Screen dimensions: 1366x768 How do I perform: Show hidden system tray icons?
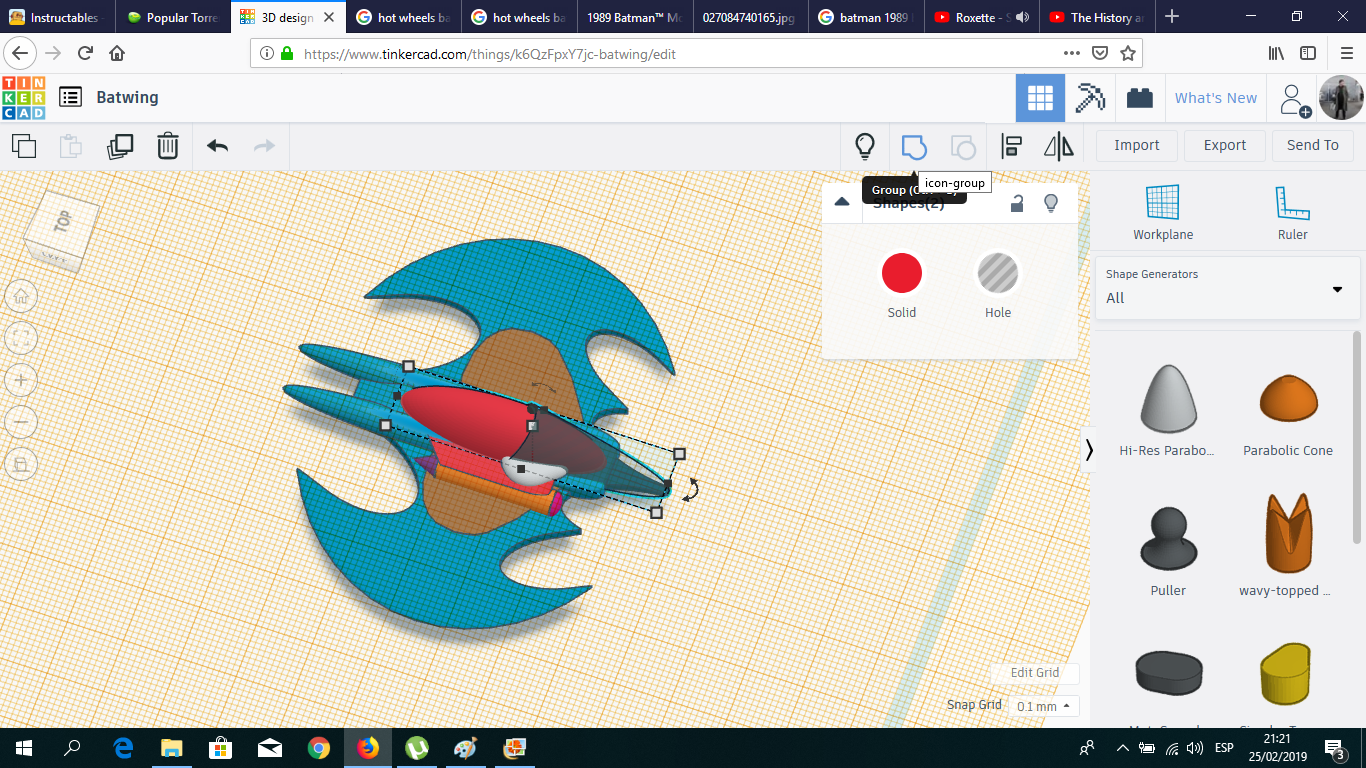pos(1122,748)
